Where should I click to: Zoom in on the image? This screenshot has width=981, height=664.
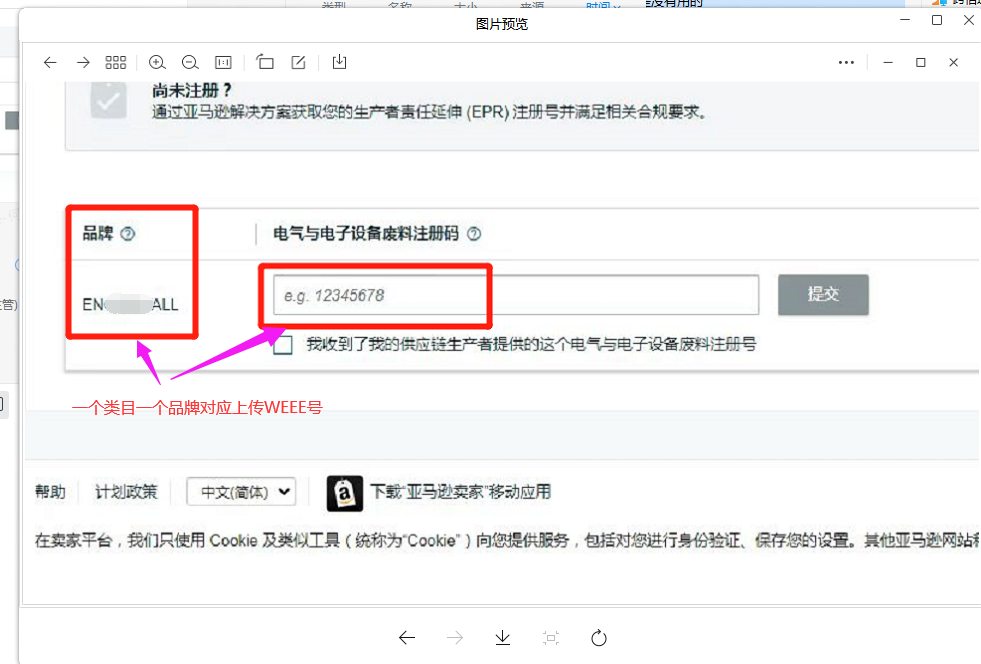pyautogui.click(x=157, y=62)
